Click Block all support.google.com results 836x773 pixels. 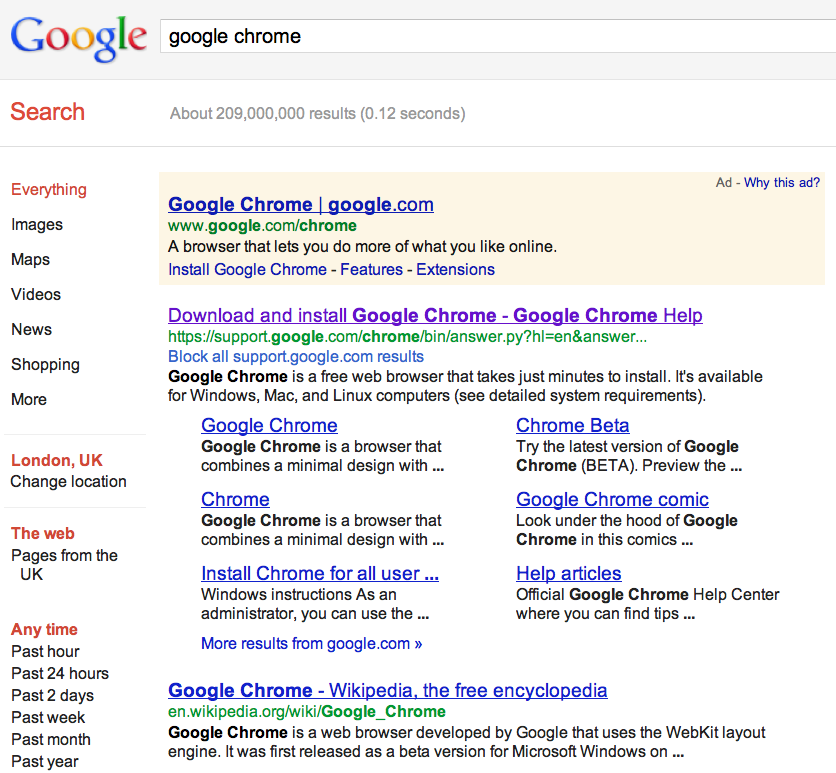[x=296, y=357]
